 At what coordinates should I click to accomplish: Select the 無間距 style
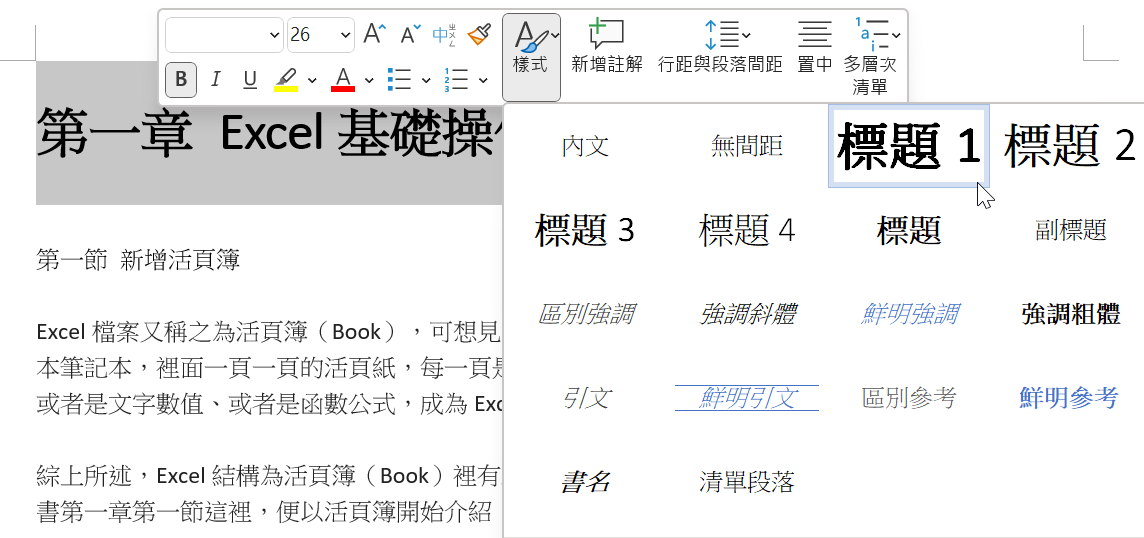[x=747, y=147]
